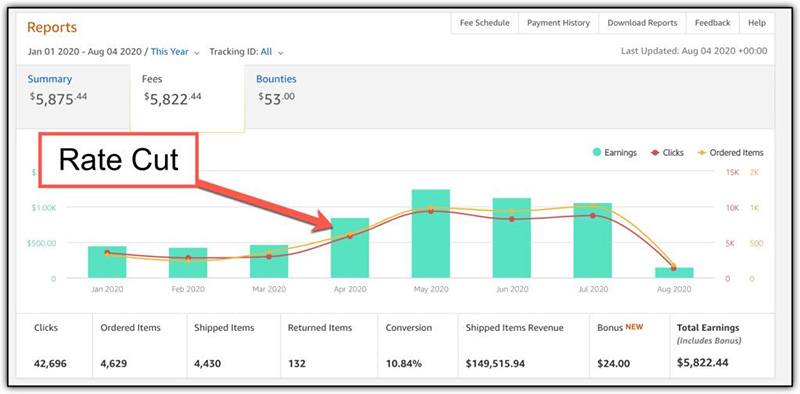The image size is (800, 394).
Task: Open Download Reports
Action: (x=642, y=23)
